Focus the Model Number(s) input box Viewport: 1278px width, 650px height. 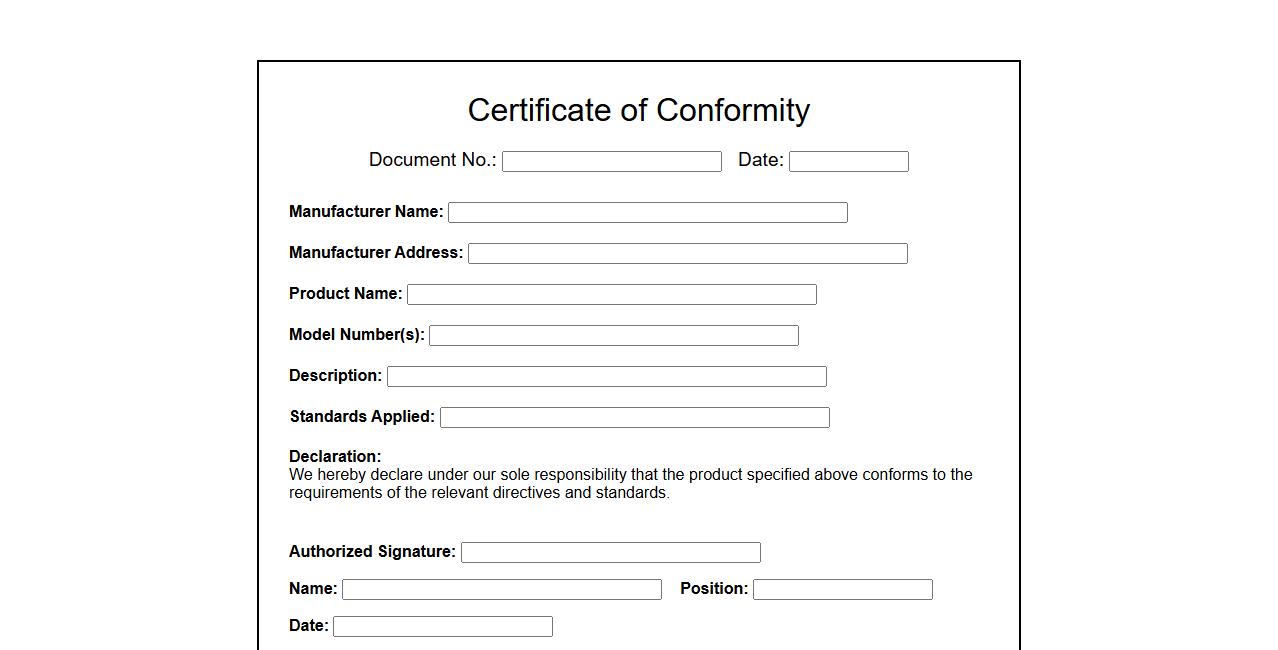click(x=613, y=335)
